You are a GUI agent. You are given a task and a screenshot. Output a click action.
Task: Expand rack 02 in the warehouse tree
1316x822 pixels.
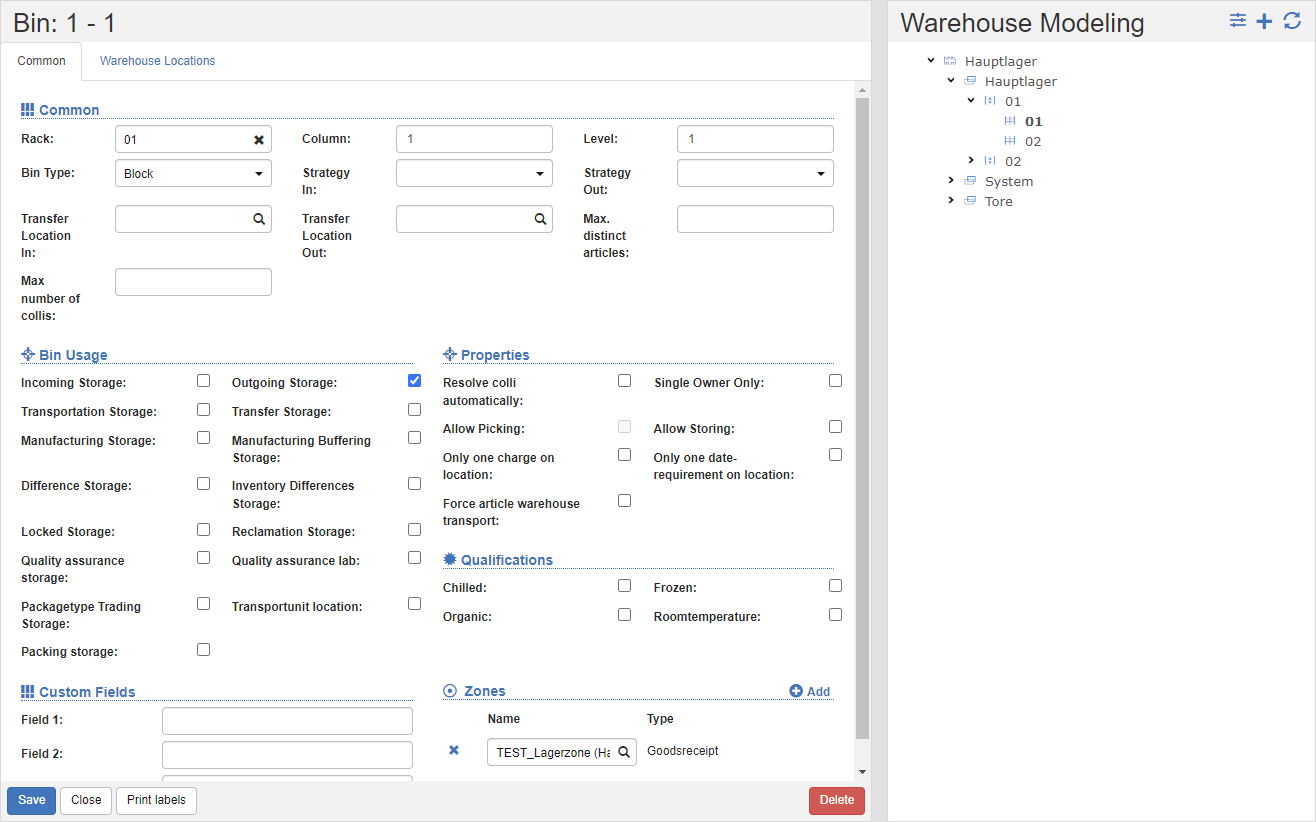click(971, 161)
